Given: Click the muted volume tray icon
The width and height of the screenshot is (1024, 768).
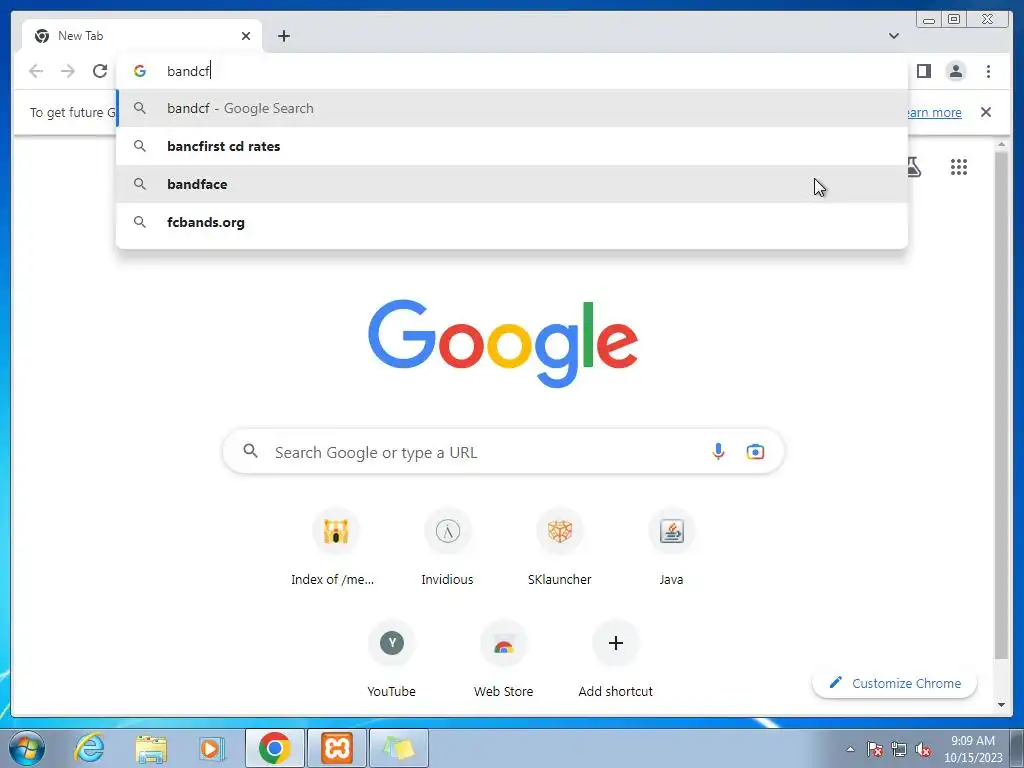Looking at the screenshot, I should [923, 749].
